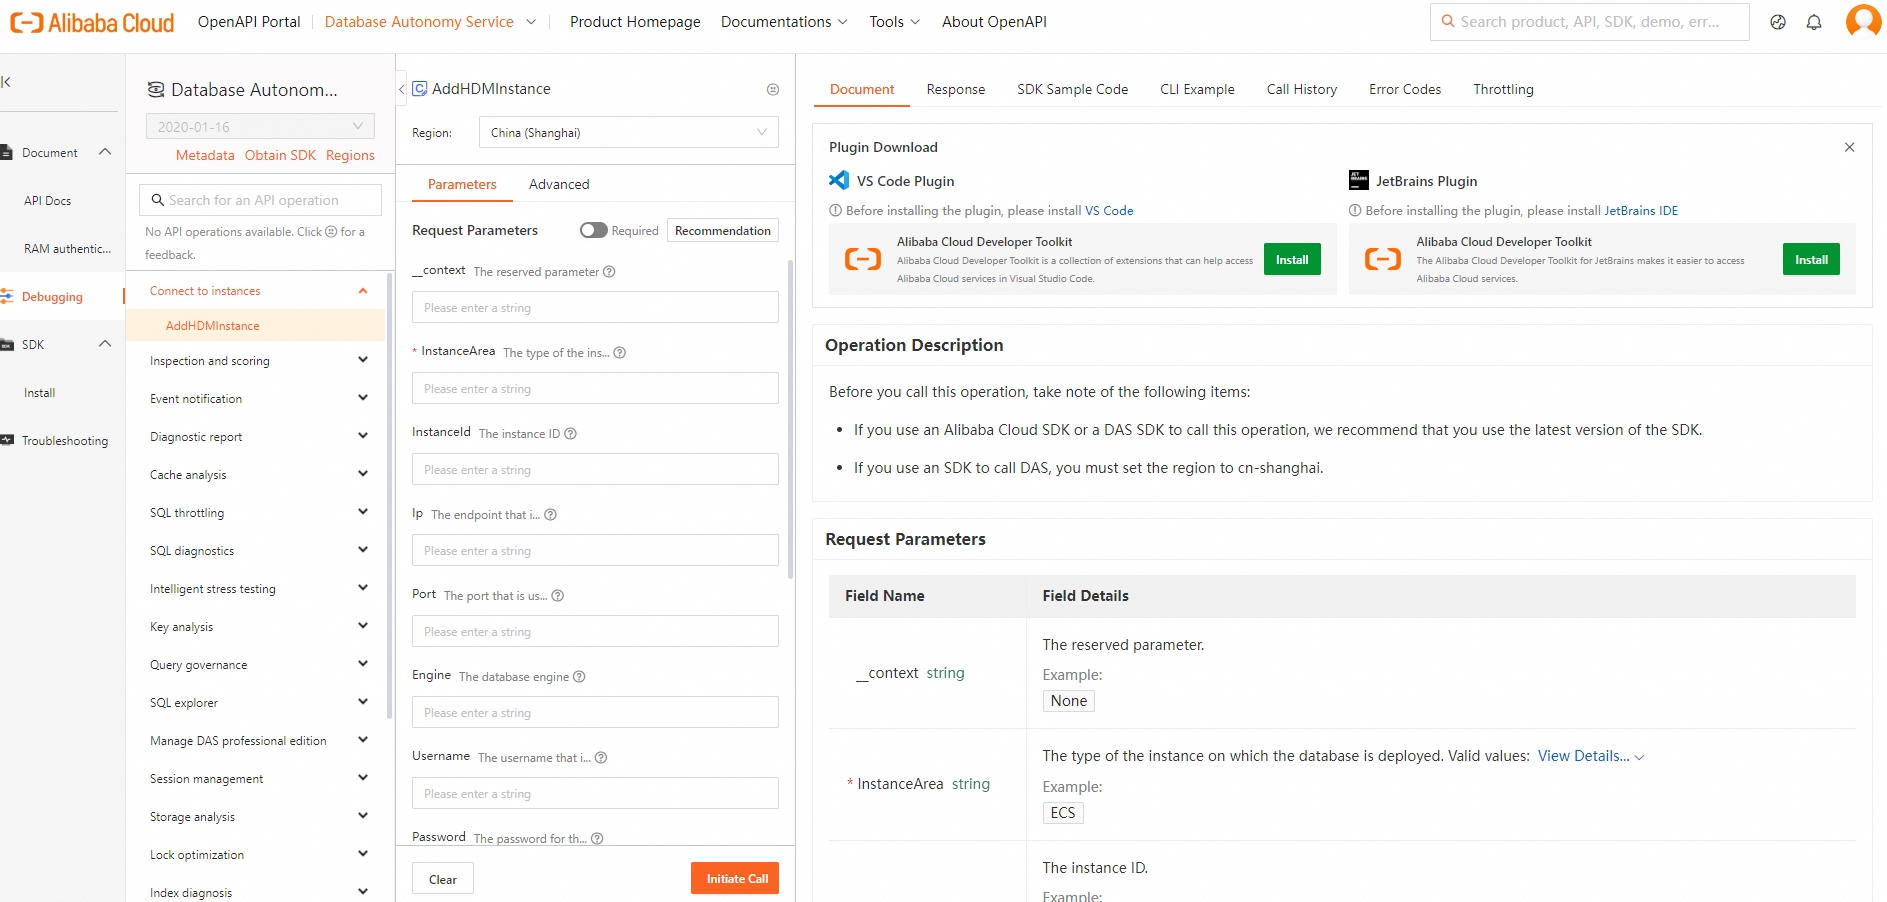Expand the SQL throttling group
This screenshot has height=902, width=1887.
coord(363,512)
